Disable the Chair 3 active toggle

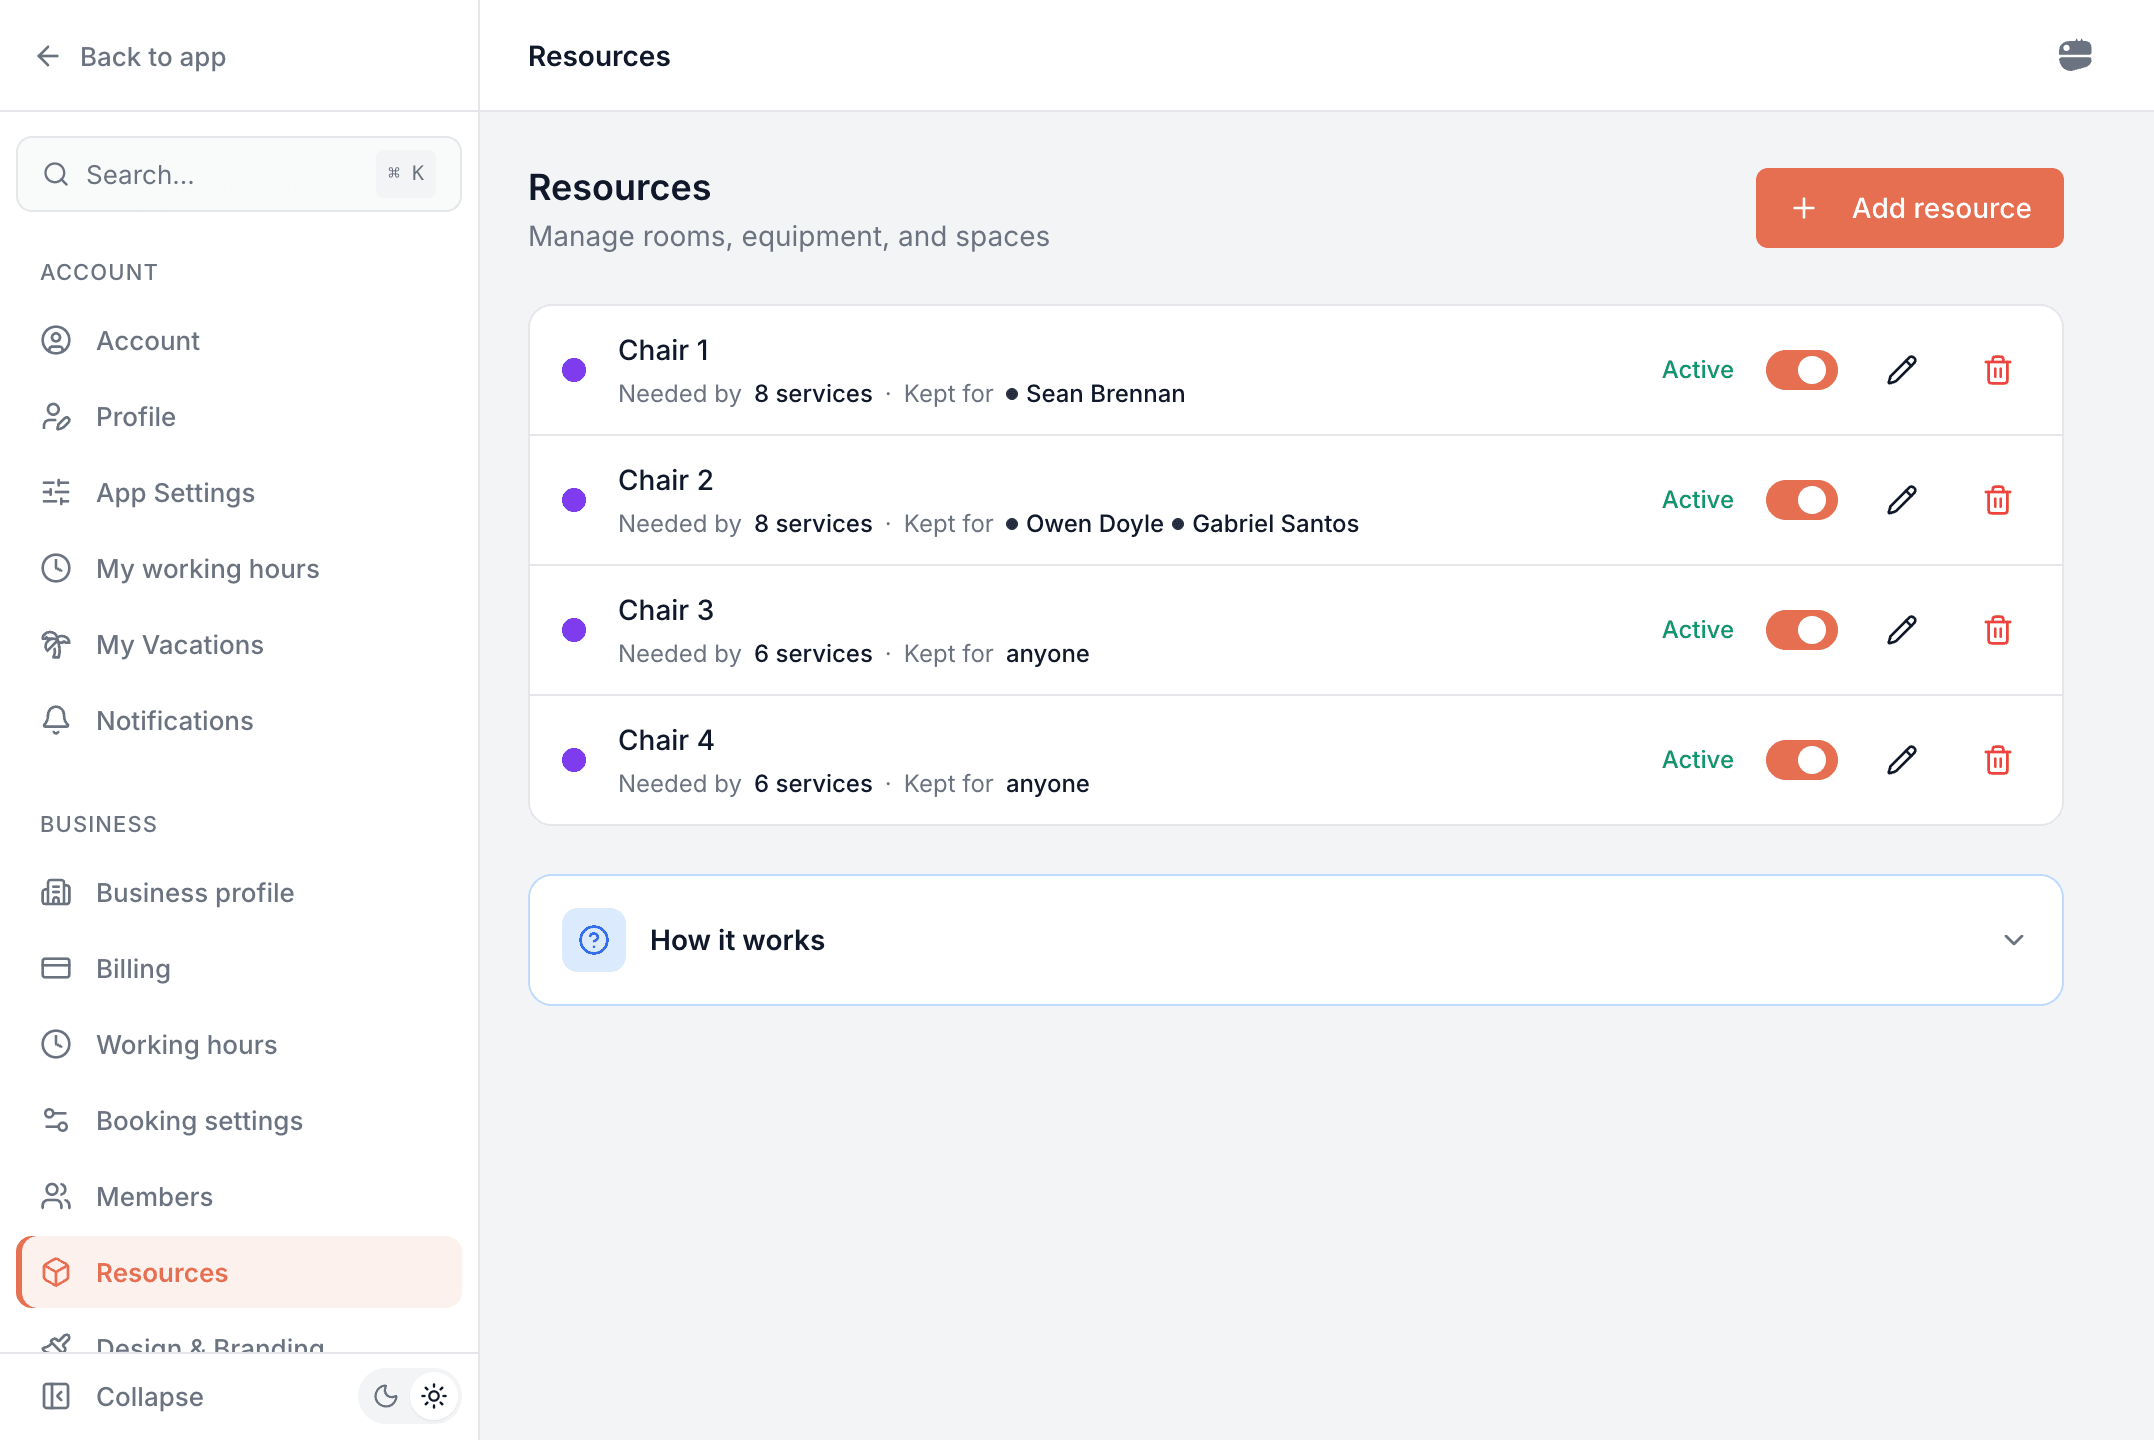(1802, 630)
